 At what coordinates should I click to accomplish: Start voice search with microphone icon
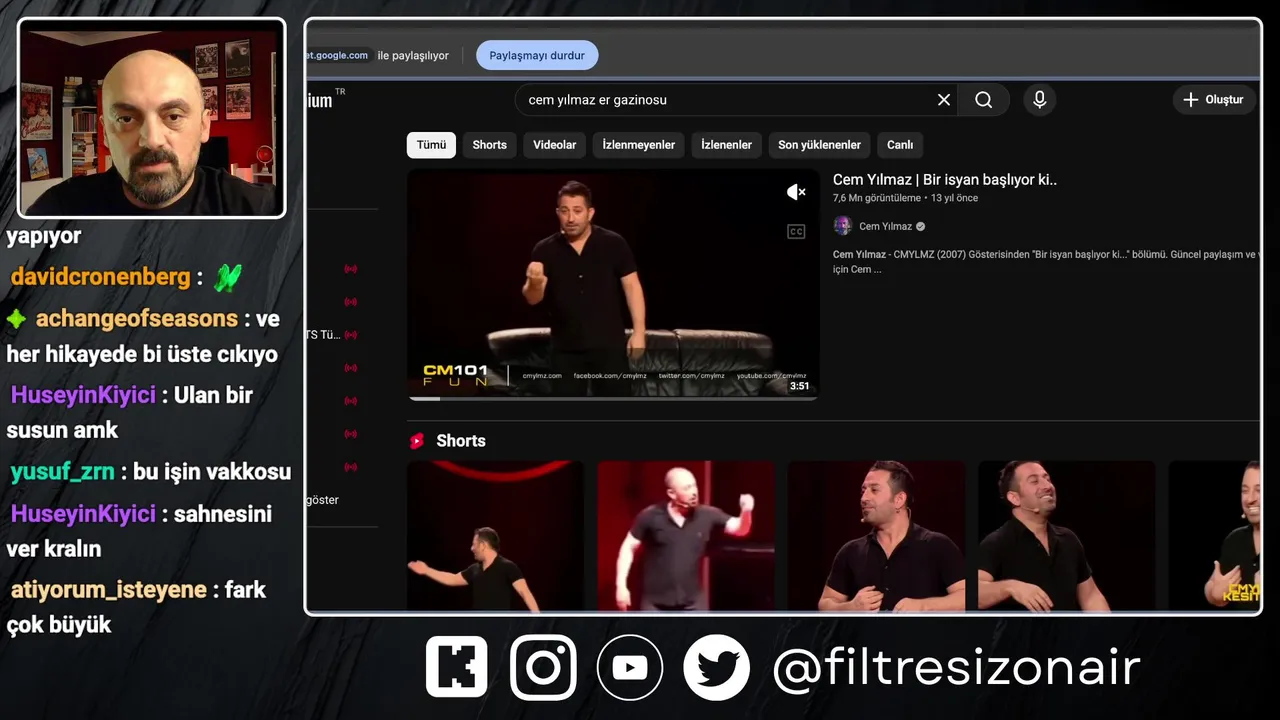[1039, 100]
